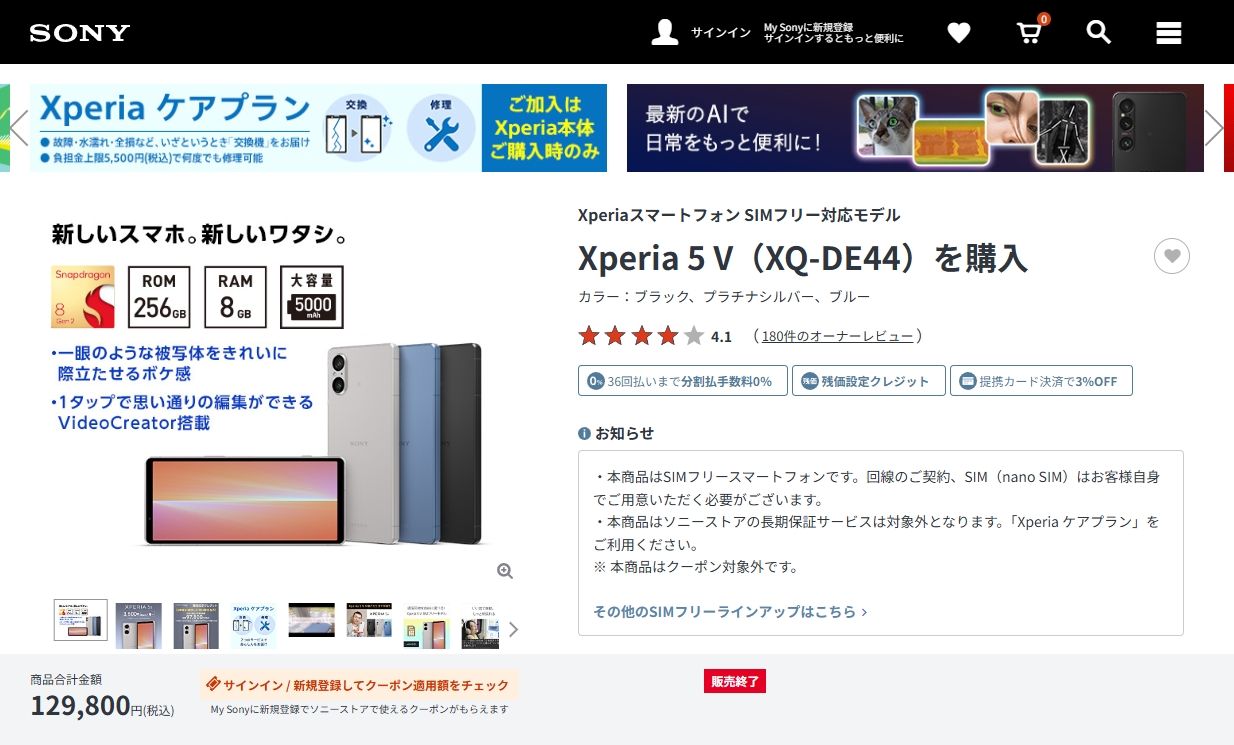Screen dimensions: 1234x745
Task: Click サインイン / 新規登録 coupon check button
Action: click(x=359, y=685)
